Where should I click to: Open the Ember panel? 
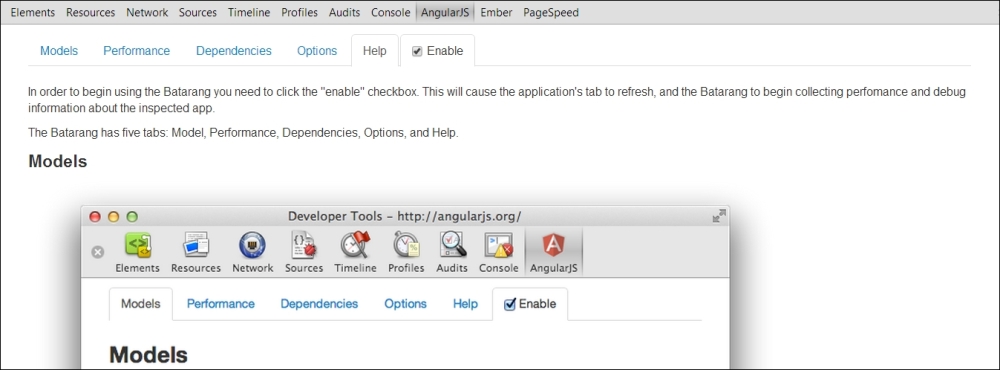click(x=496, y=12)
